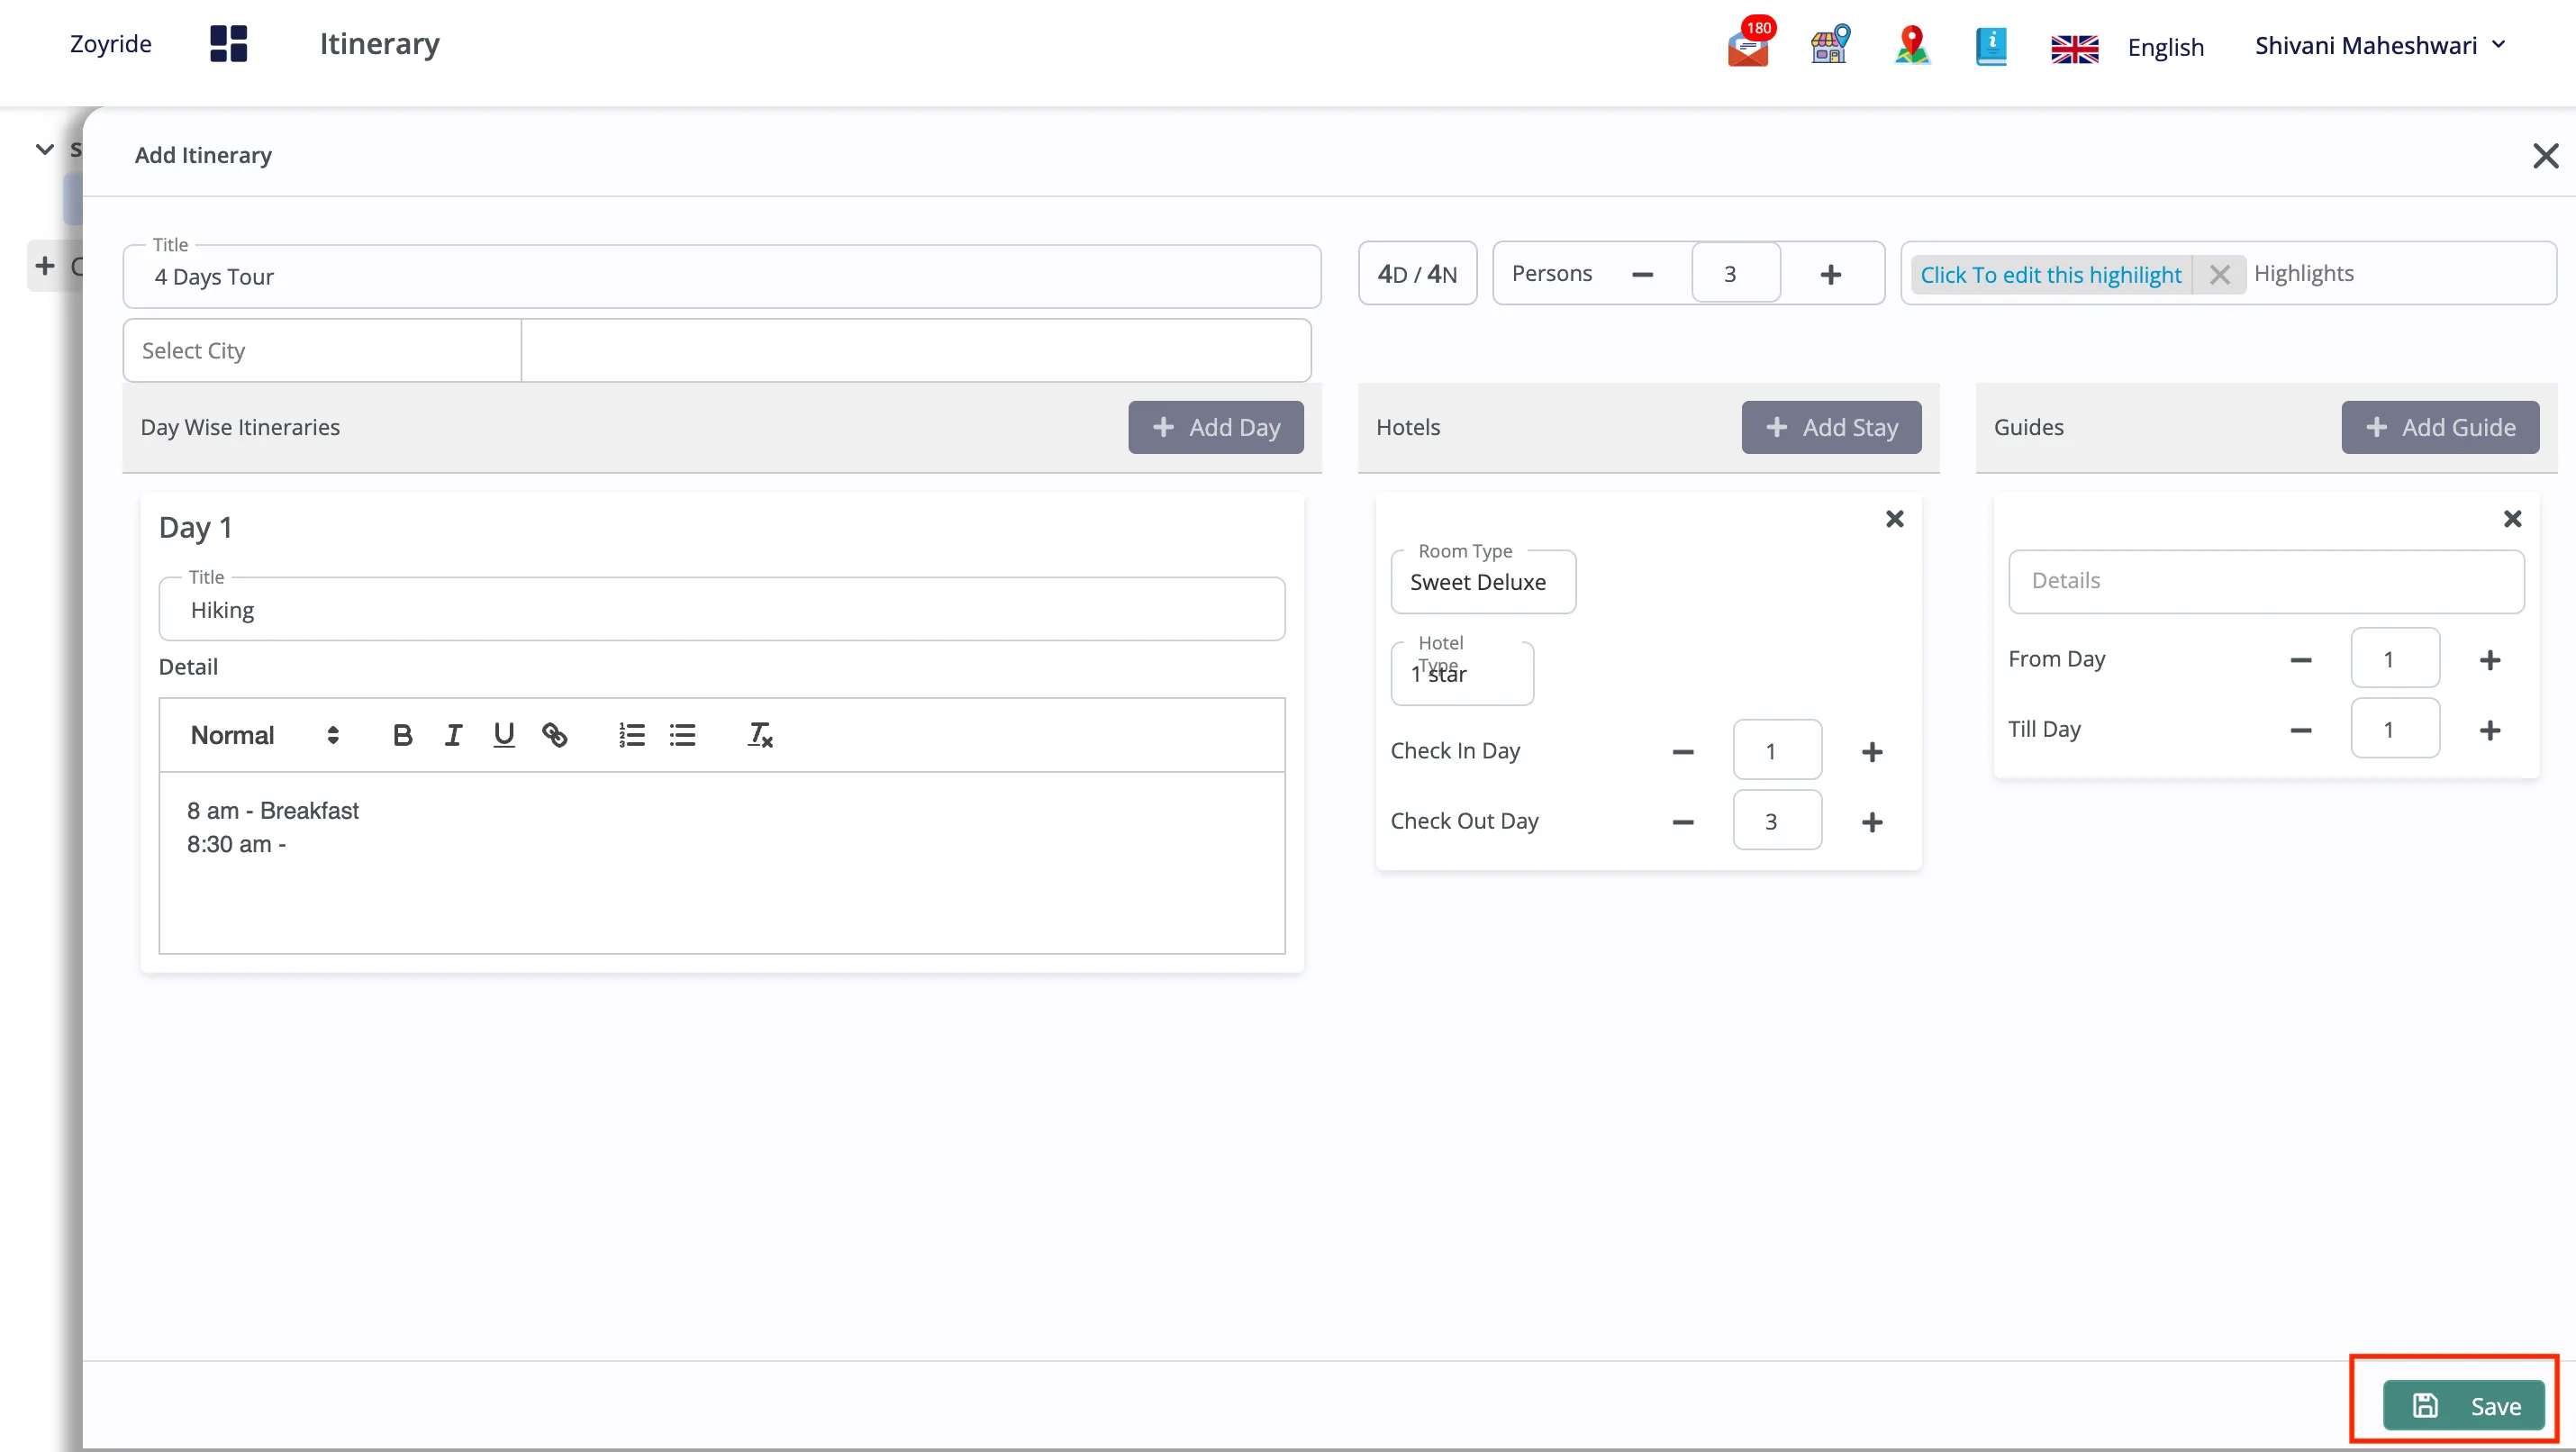Increase the From Day value
The height and width of the screenshot is (1452, 2576).
[2490, 659]
